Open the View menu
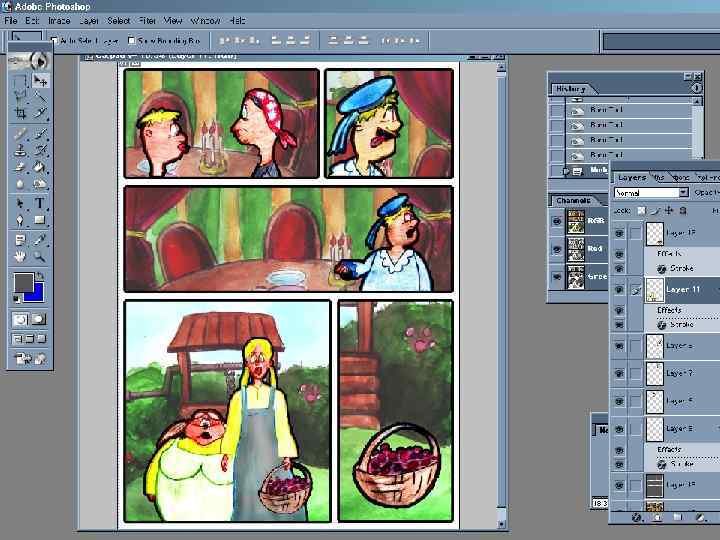 173,21
